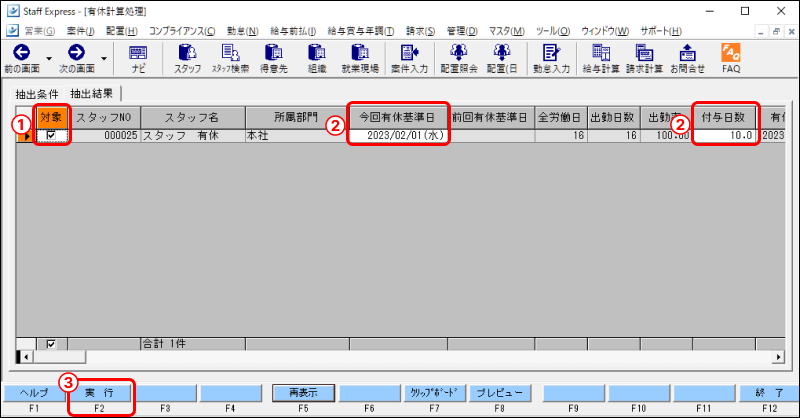Click the ヘルプ F1 button
The image size is (800, 418).
point(34,393)
